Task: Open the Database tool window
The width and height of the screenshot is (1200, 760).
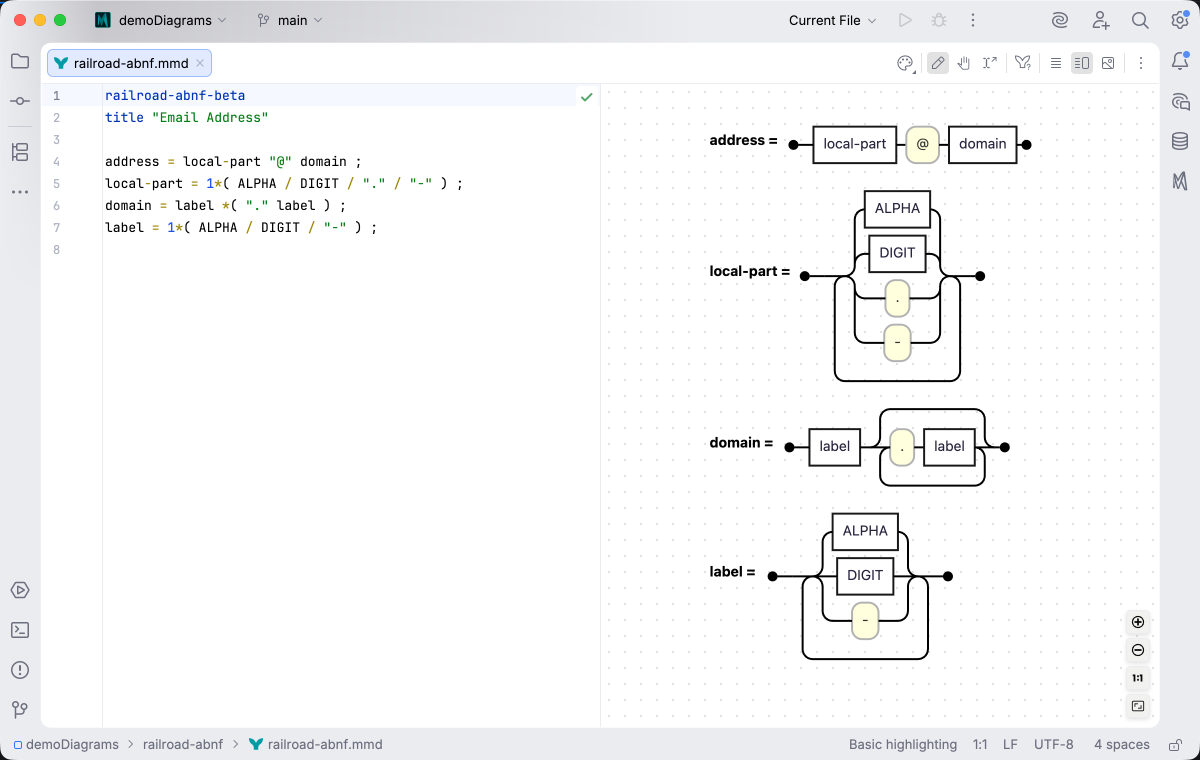Action: coord(1180,141)
